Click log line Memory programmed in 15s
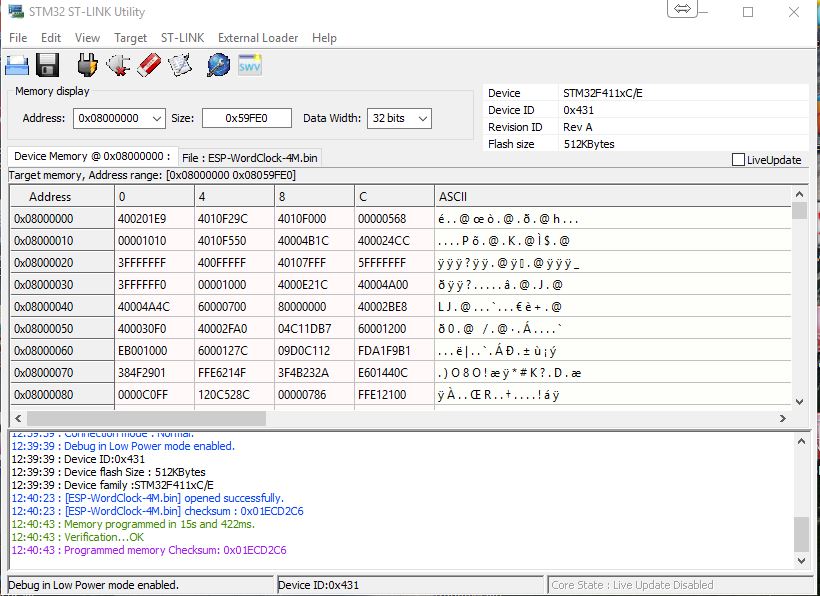Image resolution: width=820 pixels, height=596 pixels. (x=133, y=524)
